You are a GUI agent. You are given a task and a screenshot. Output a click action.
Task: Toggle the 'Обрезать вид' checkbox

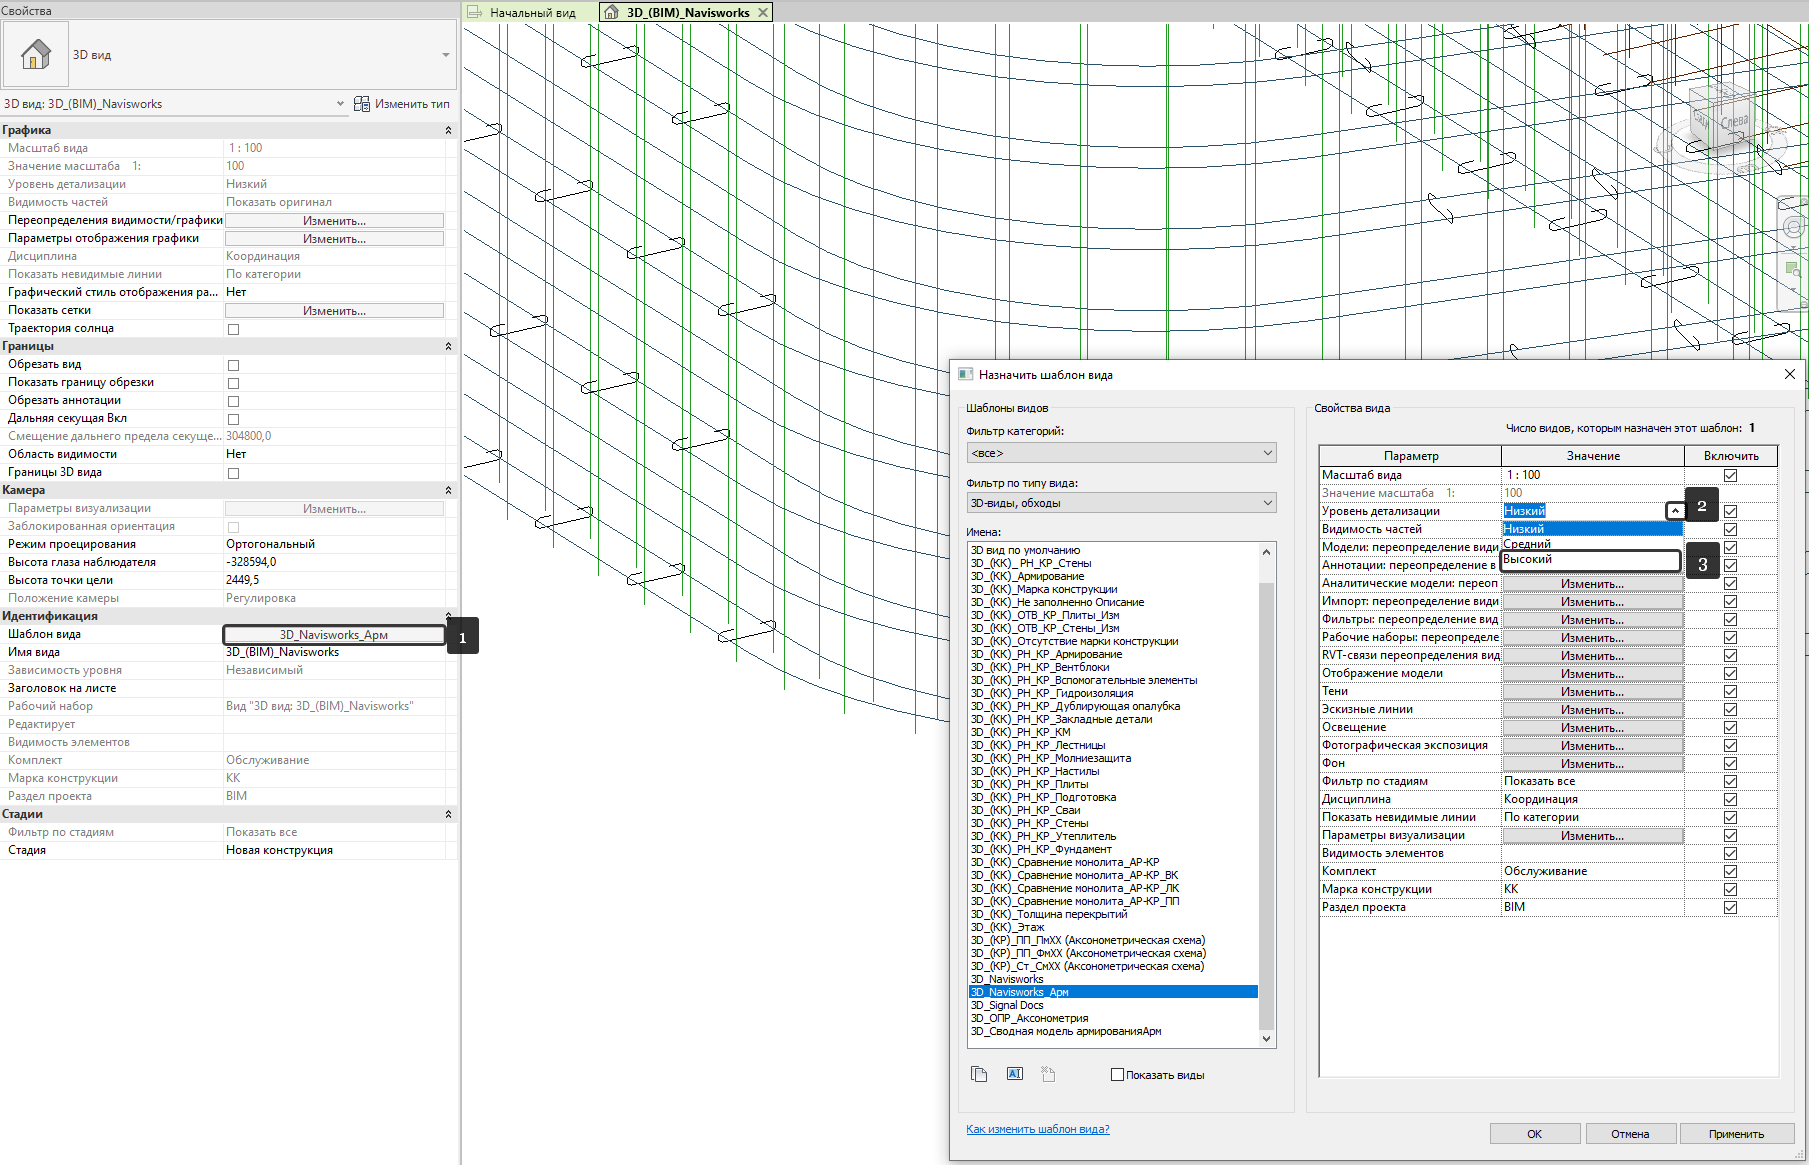pyautogui.click(x=233, y=365)
